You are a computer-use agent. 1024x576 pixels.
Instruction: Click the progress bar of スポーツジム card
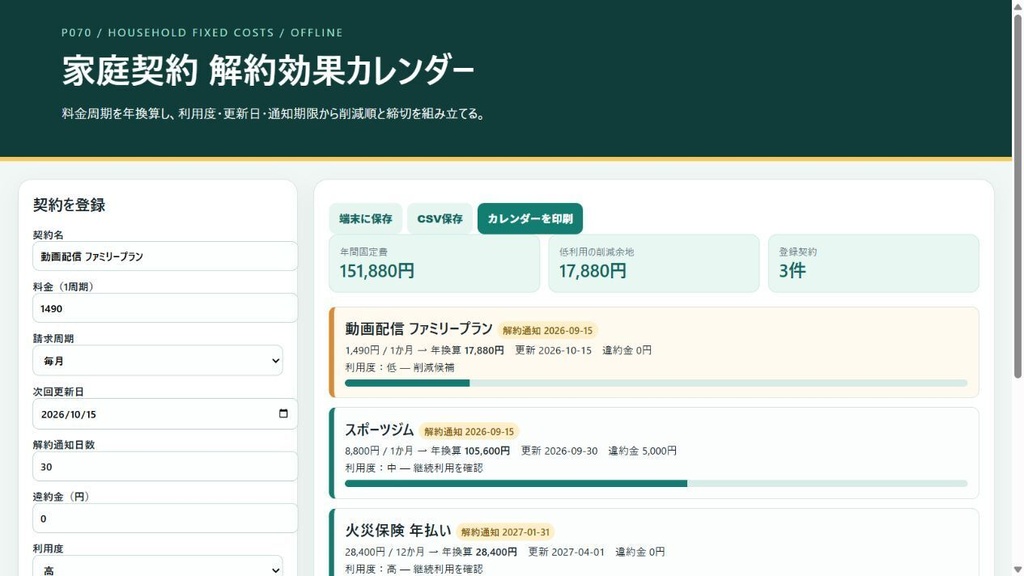coord(656,484)
